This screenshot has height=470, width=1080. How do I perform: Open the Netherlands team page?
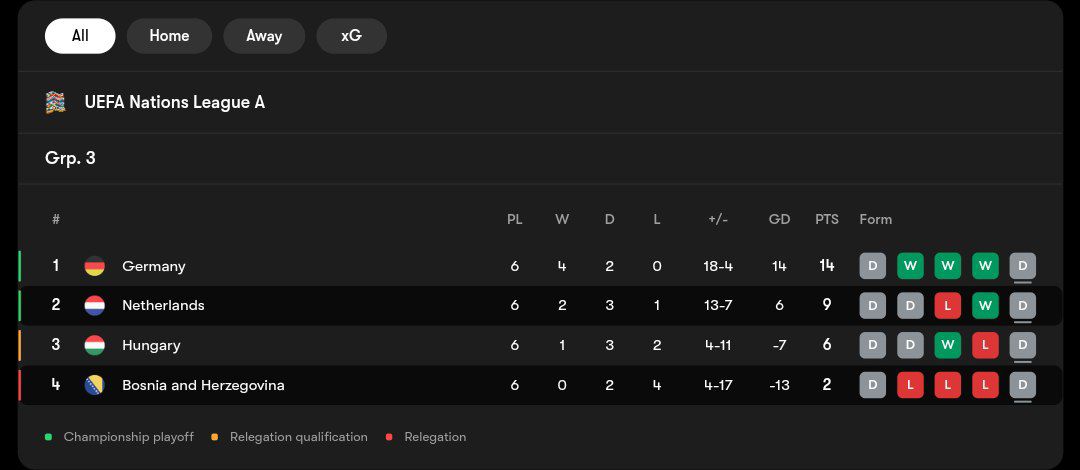click(x=163, y=305)
